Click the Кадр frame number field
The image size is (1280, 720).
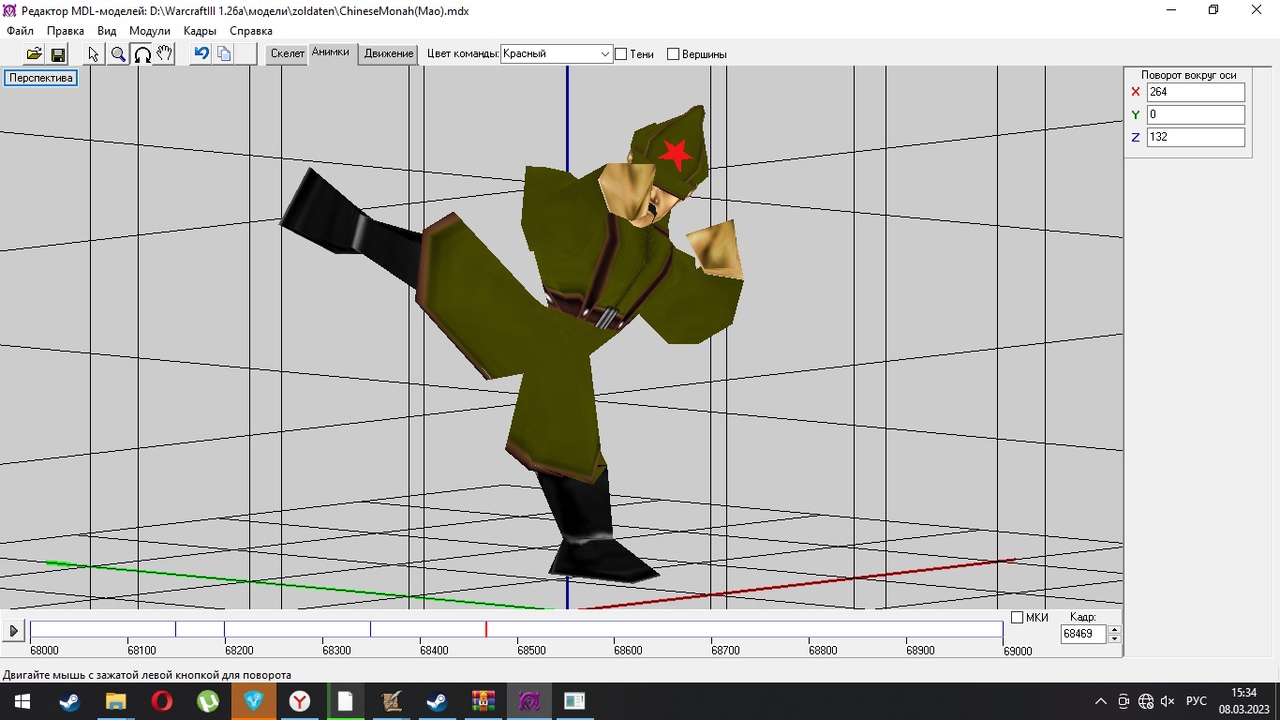[1084, 634]
